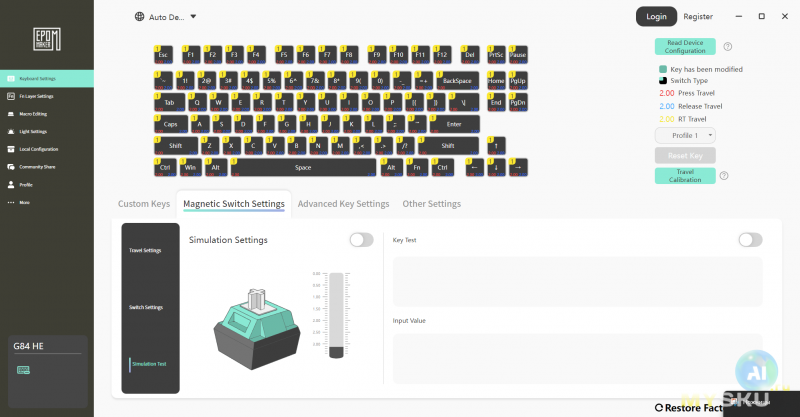
Task: Click the Login button
Action: [656, 16]
